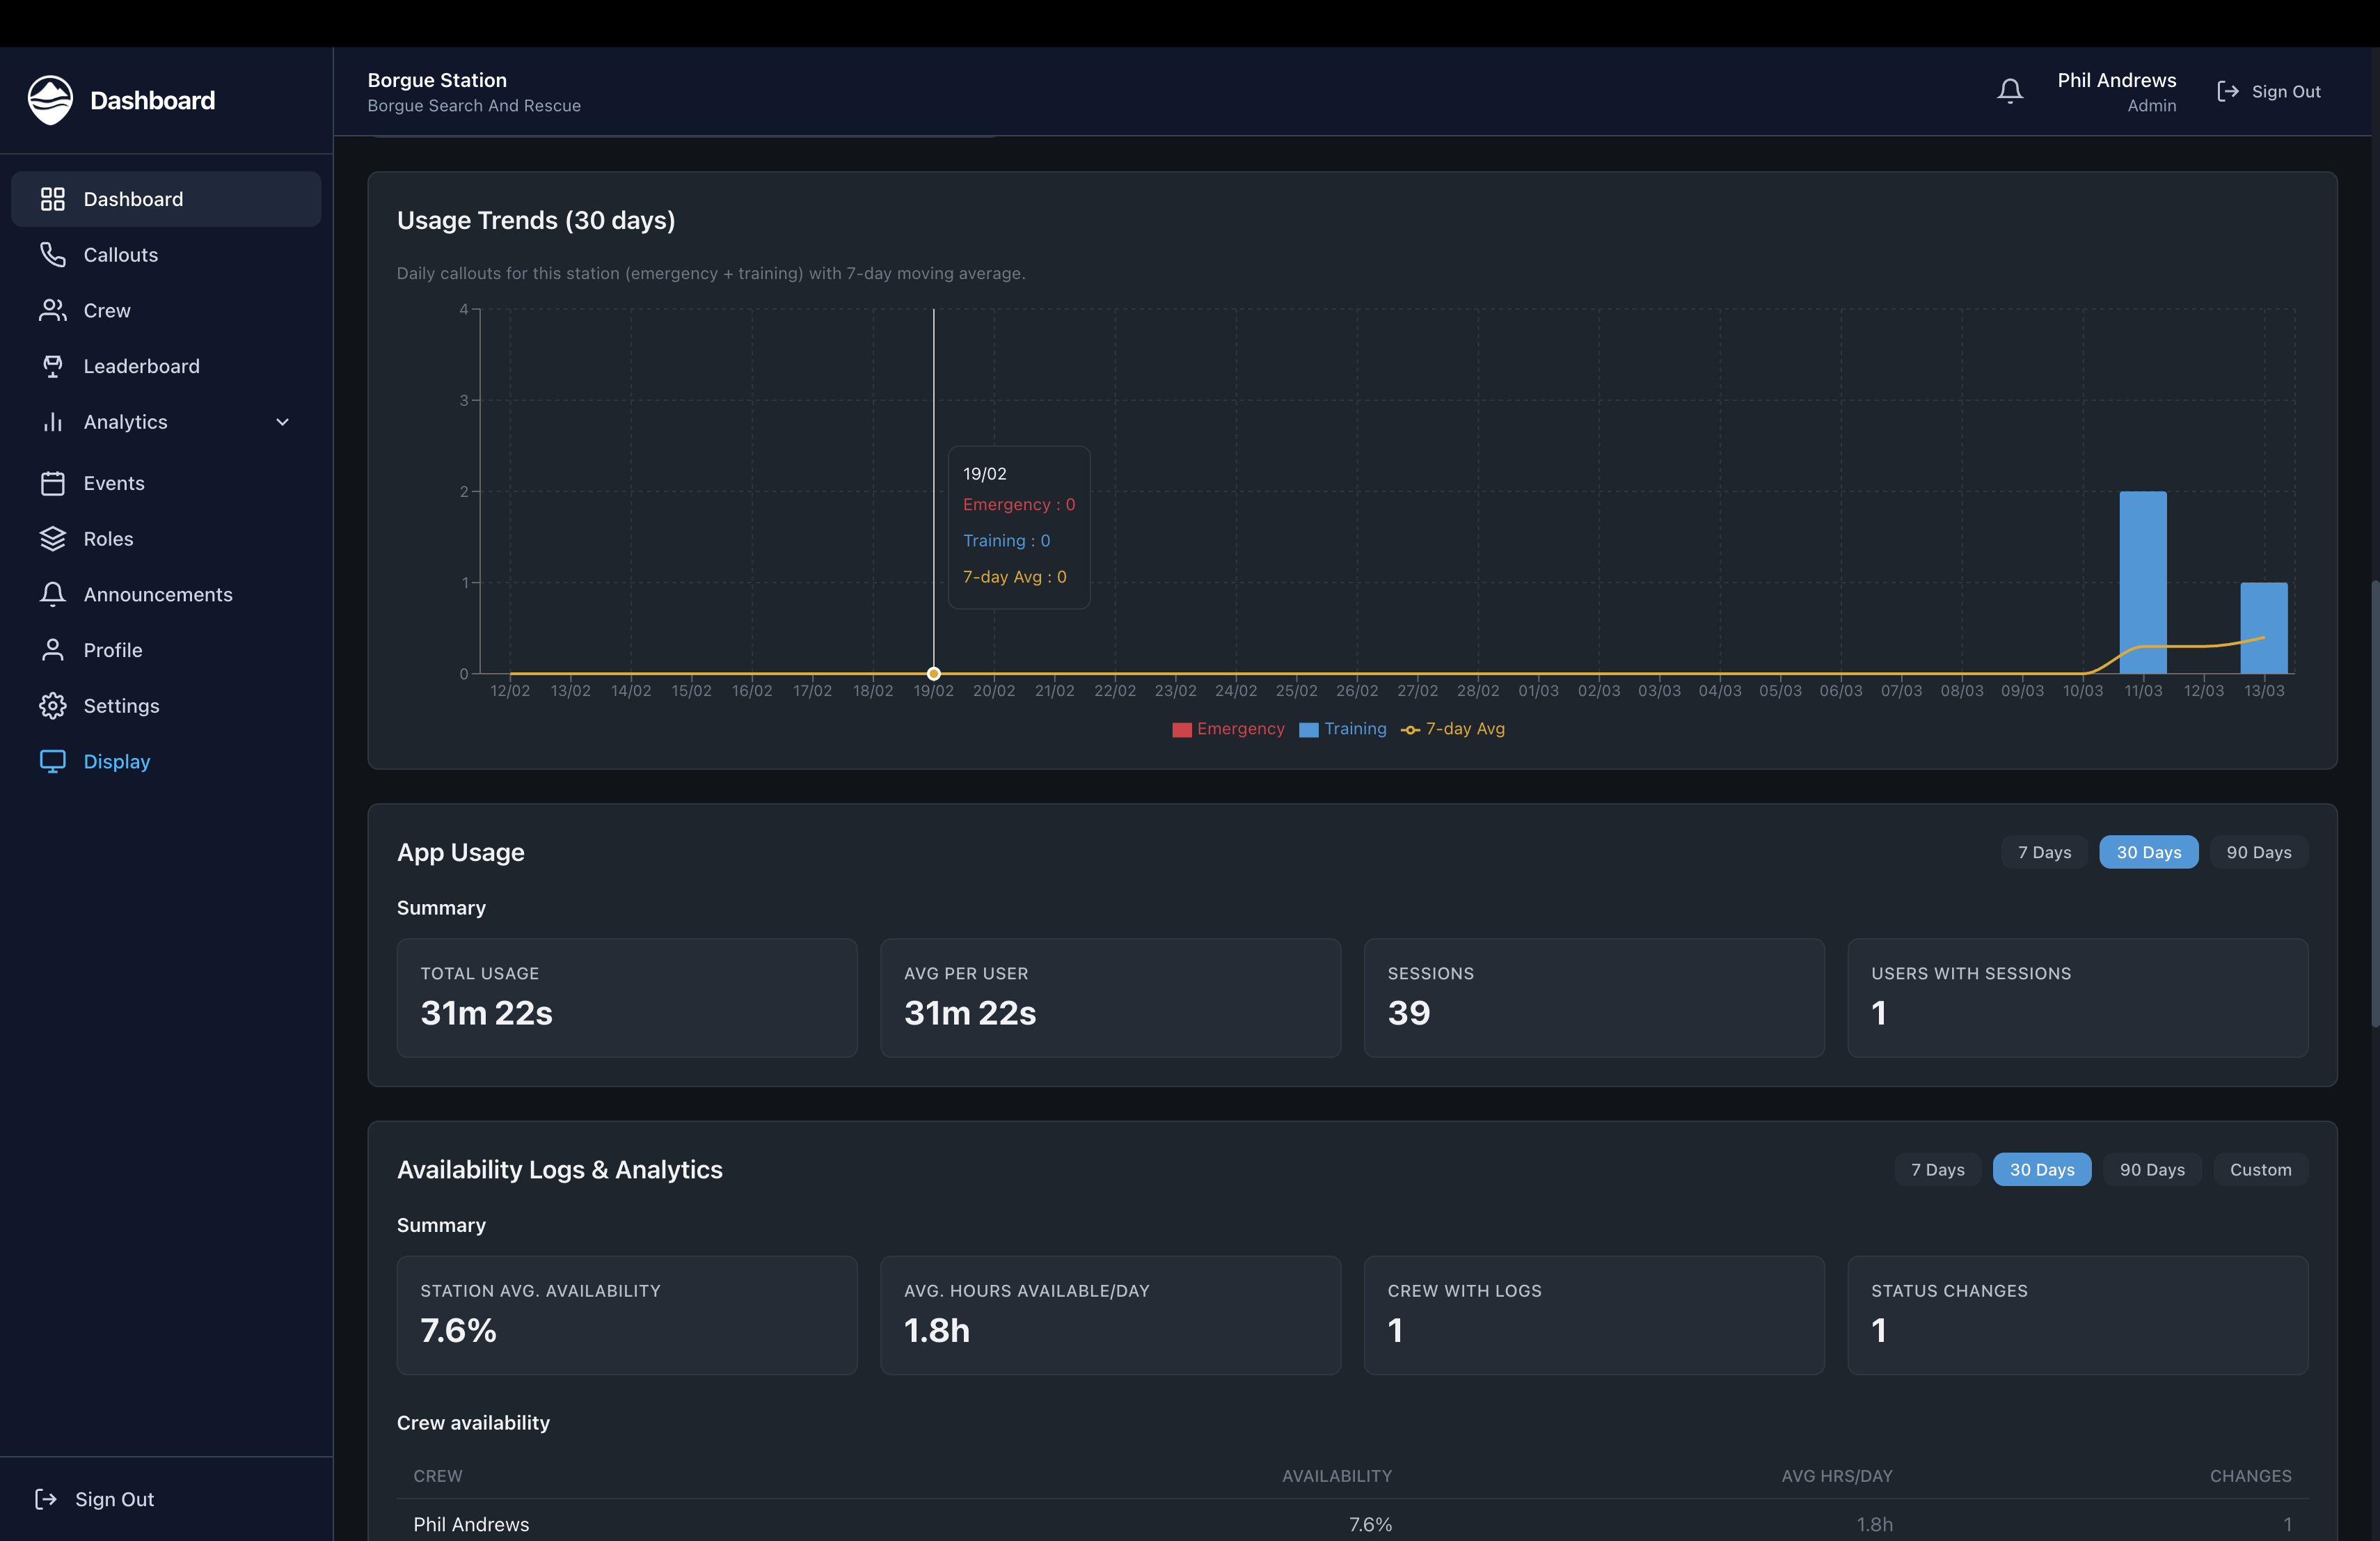2380x1541 pixels.
Task: Click the tall Training bar on 11/03
Action: [x=2143, y=580]
